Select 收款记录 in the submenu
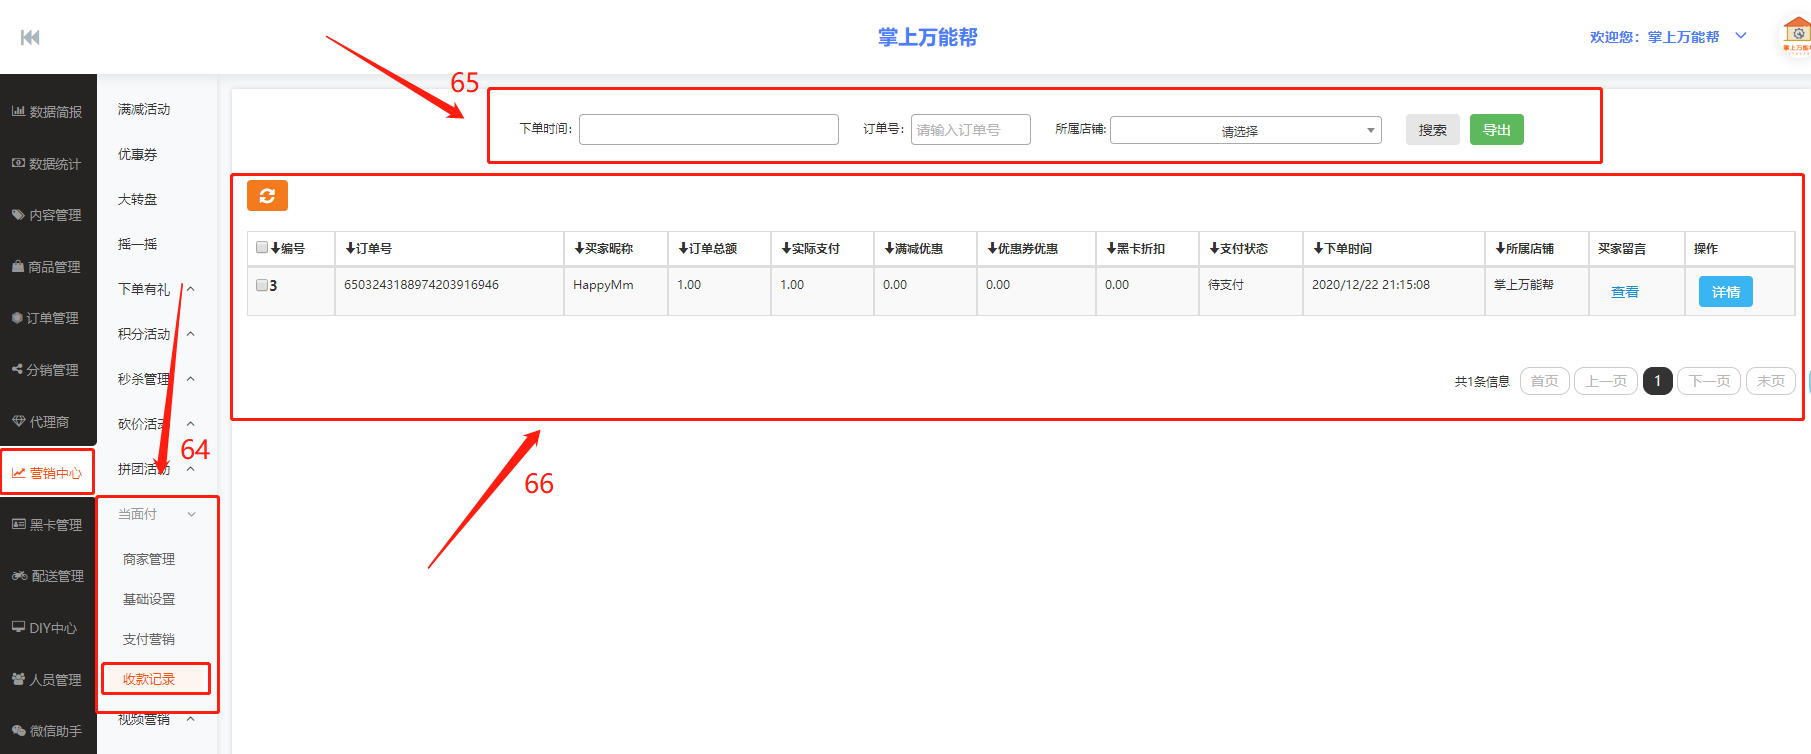The width and height of the screenshot is (1811, 754). pos(149,679)
